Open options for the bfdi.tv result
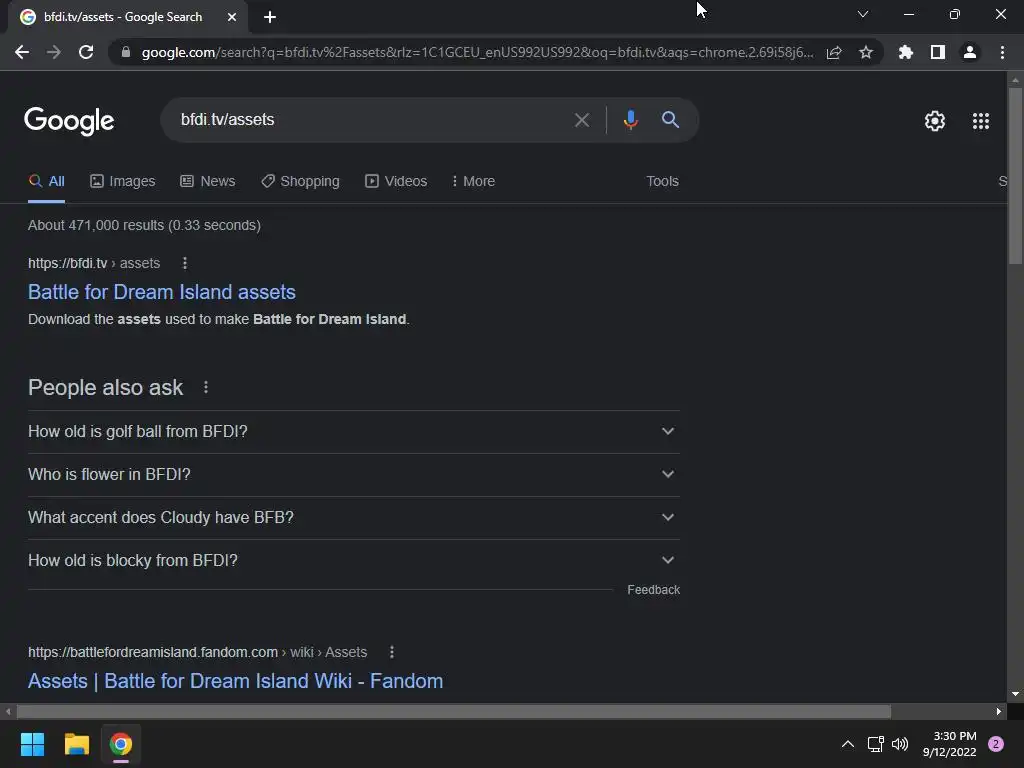Screen dimensions: 1024x768 (x=185, y=263)
